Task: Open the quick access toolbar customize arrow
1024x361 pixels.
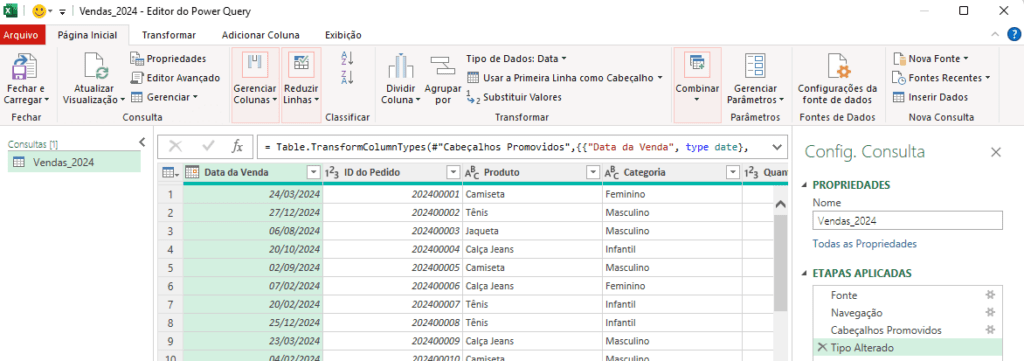Action: click(63, 12)
